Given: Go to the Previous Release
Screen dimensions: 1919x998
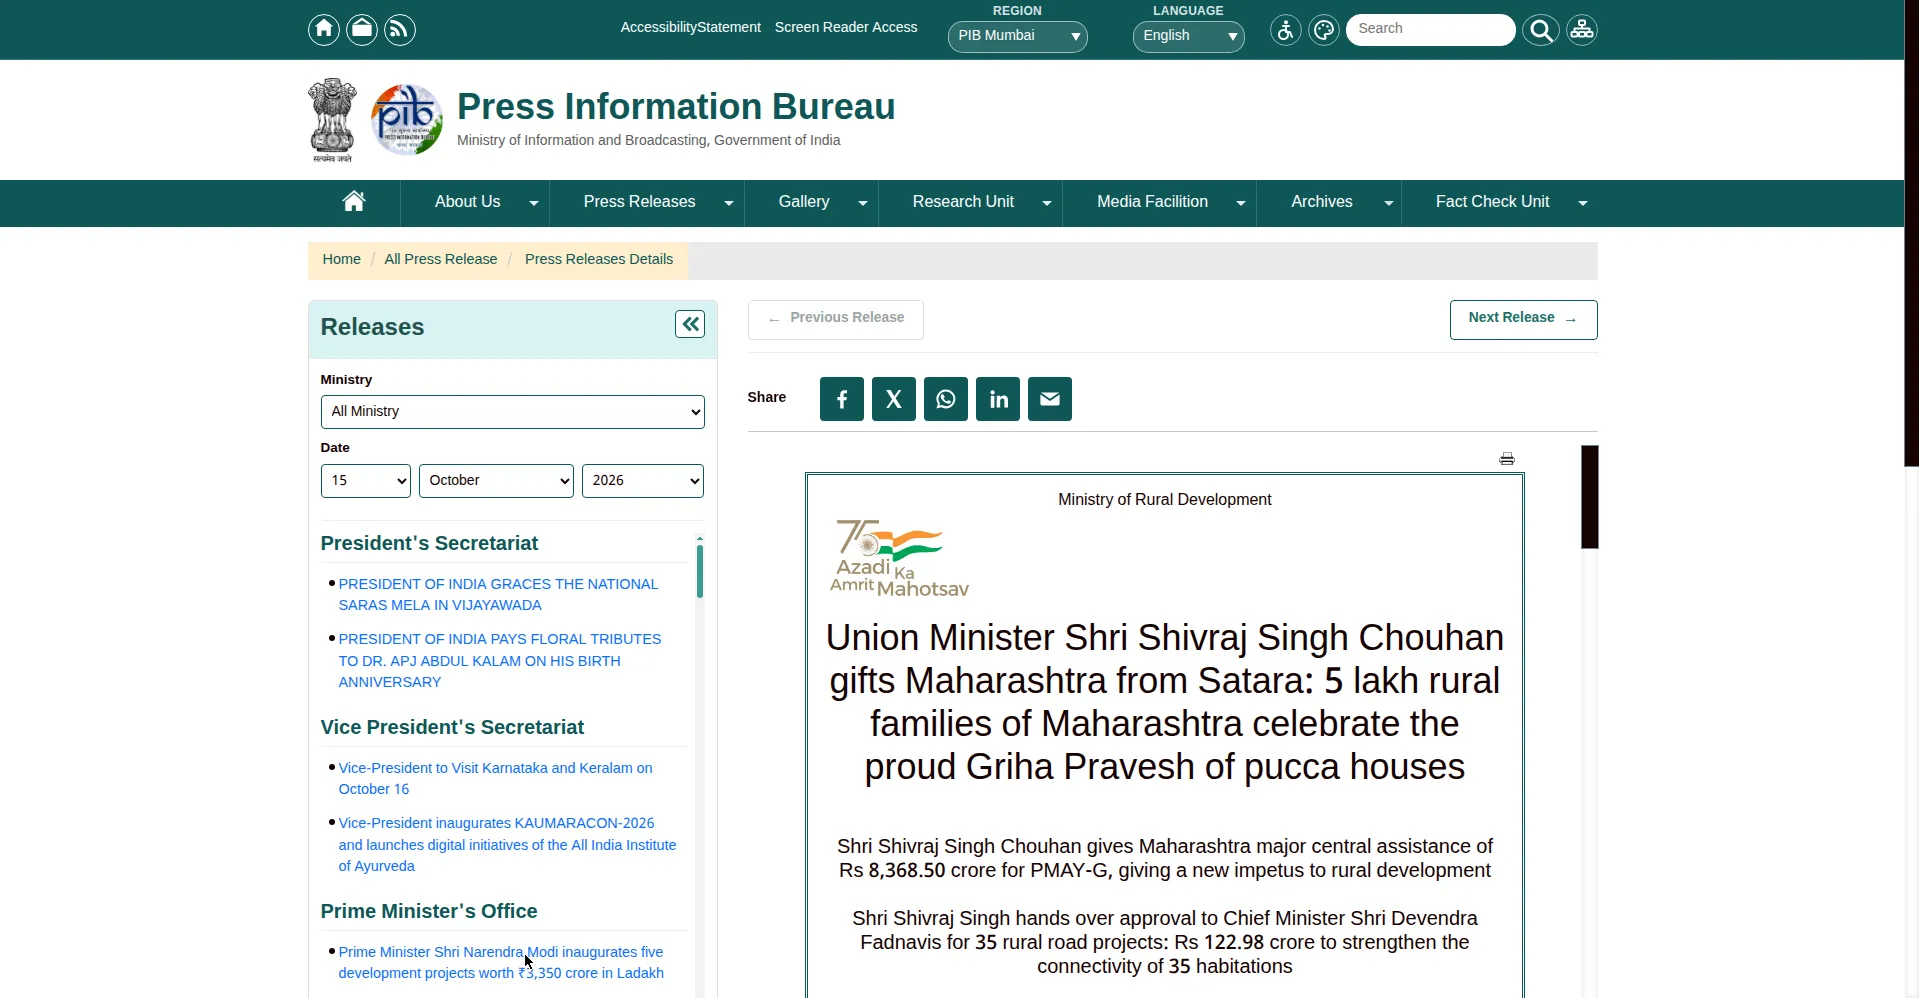Looking at the screenshot, I should pyautogui.click(x=835, y=319).
